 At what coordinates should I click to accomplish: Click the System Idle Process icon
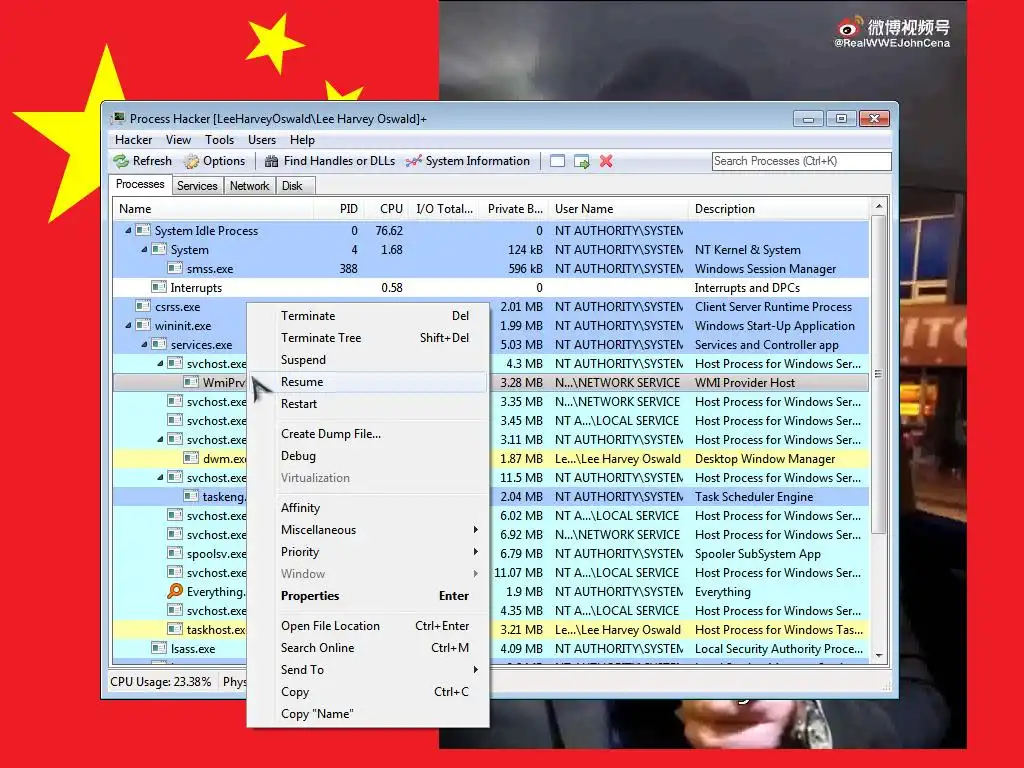pos(143,230)
